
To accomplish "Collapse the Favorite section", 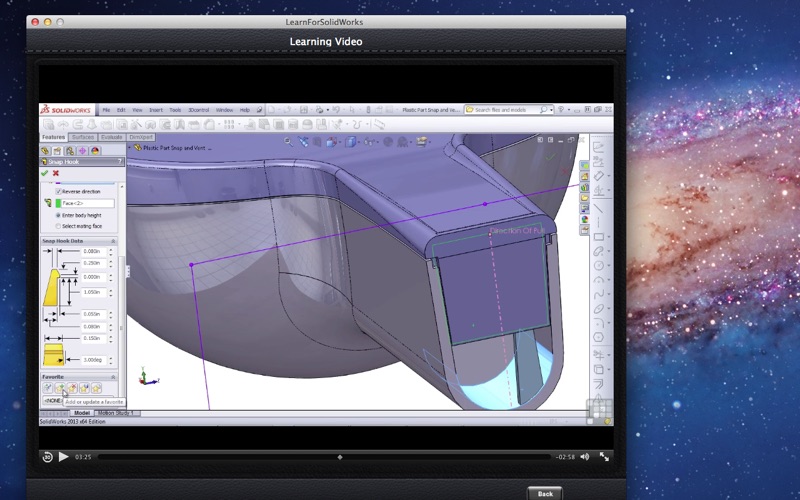I will (113, 377).
